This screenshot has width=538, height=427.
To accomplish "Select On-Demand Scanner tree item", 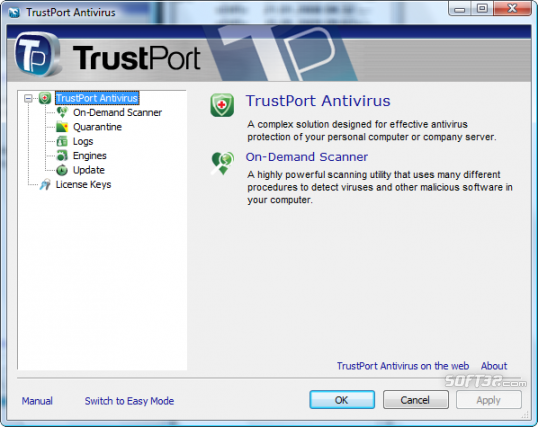I will (x=117, y=113).
